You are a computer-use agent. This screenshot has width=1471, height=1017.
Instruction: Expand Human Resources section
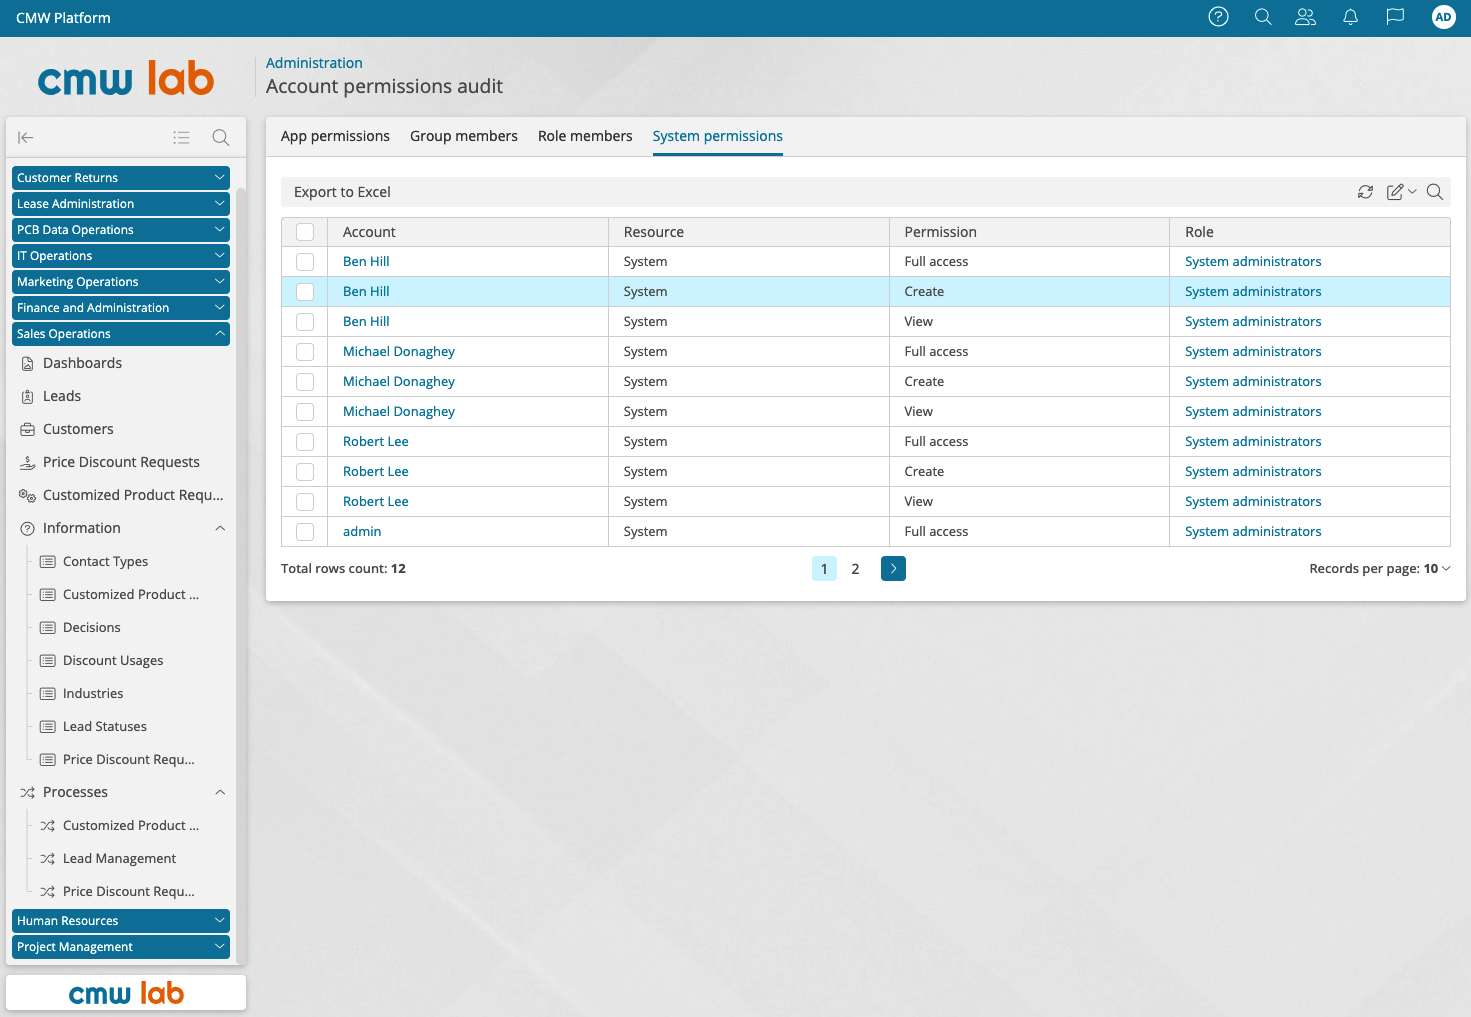coord(121,920)
